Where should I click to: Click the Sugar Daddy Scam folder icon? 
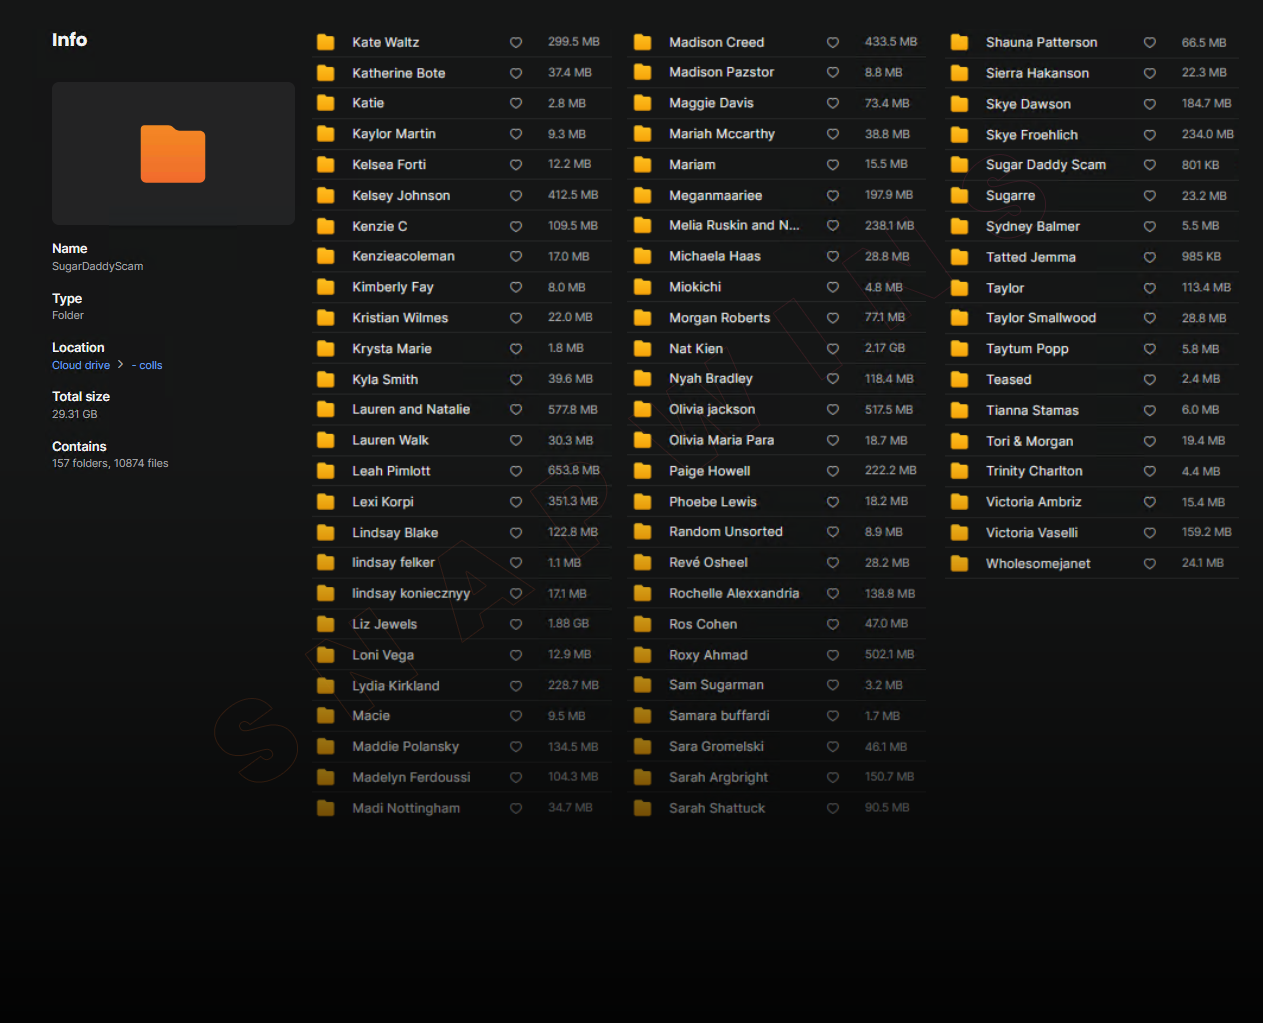(x=959, y=165)
